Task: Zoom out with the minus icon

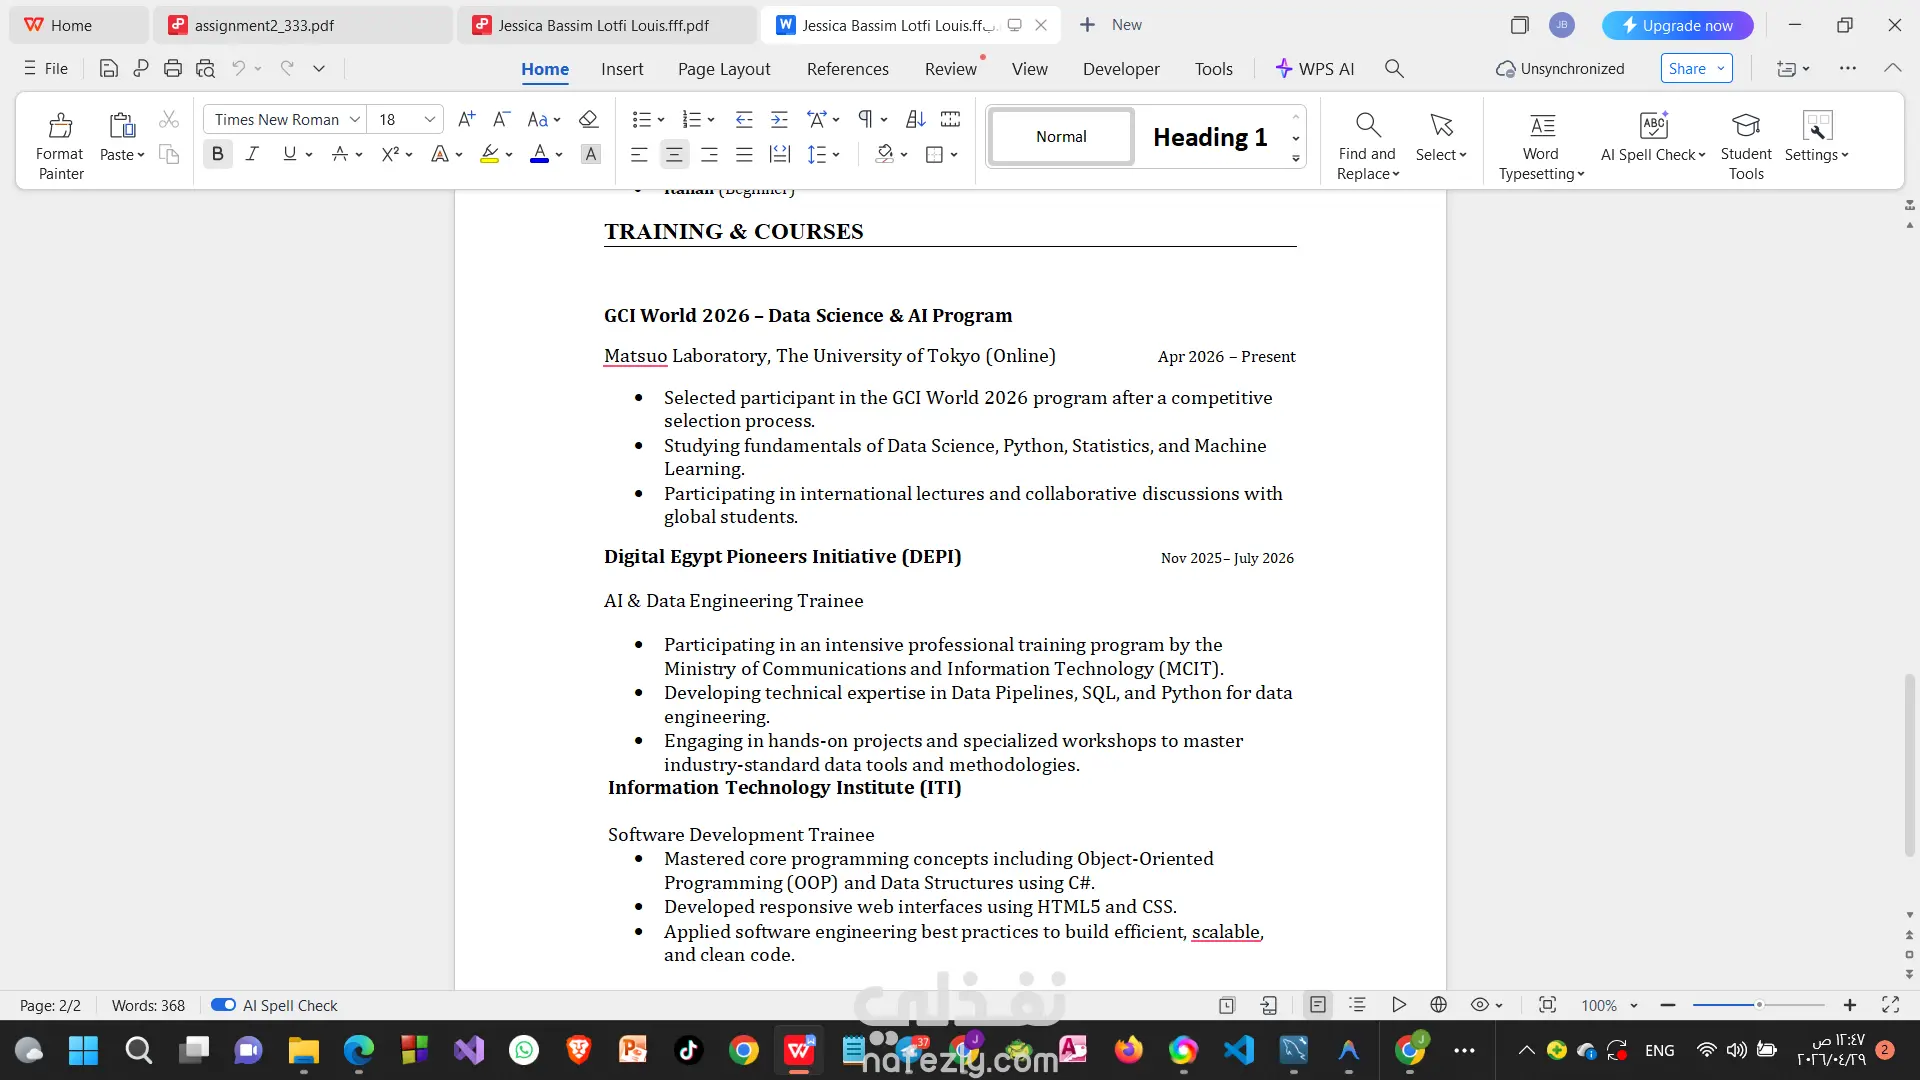Action: (1667, 1005)
